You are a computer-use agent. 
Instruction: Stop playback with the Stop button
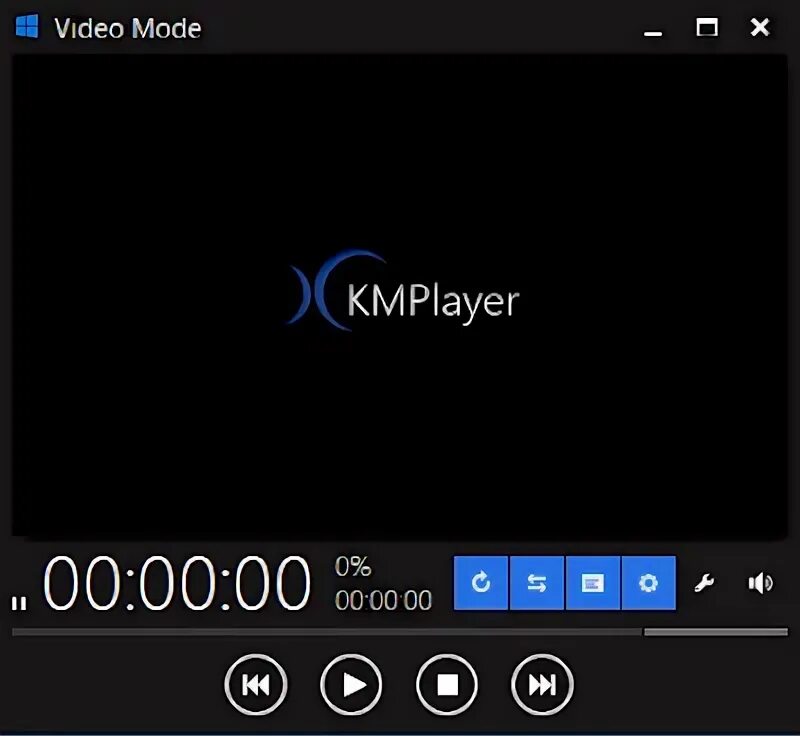[447, 684]
